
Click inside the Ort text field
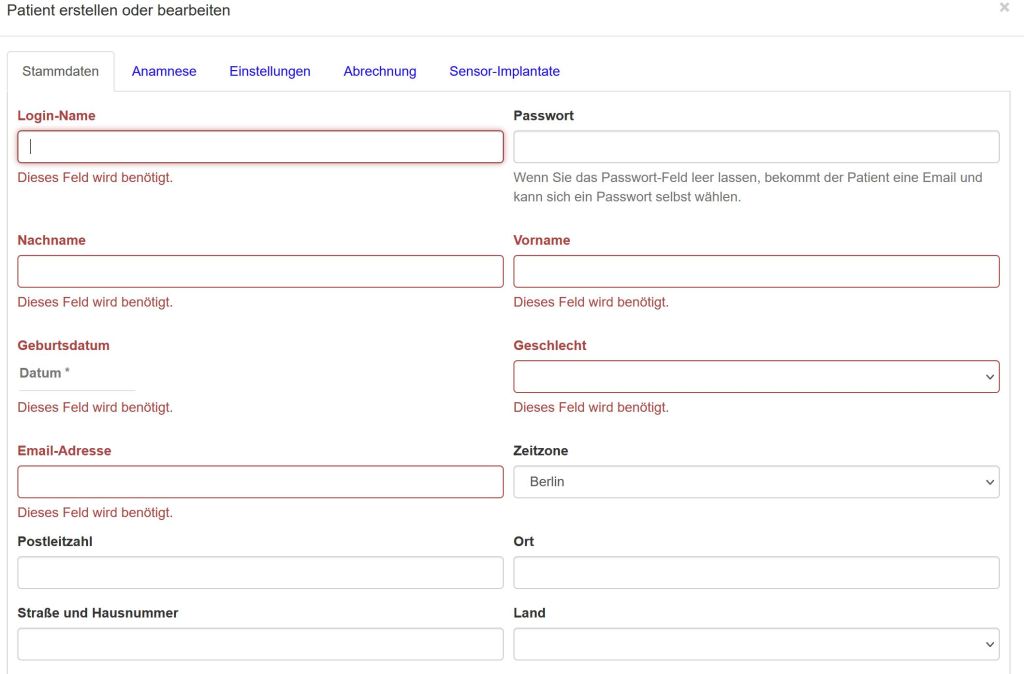[756, 573]
